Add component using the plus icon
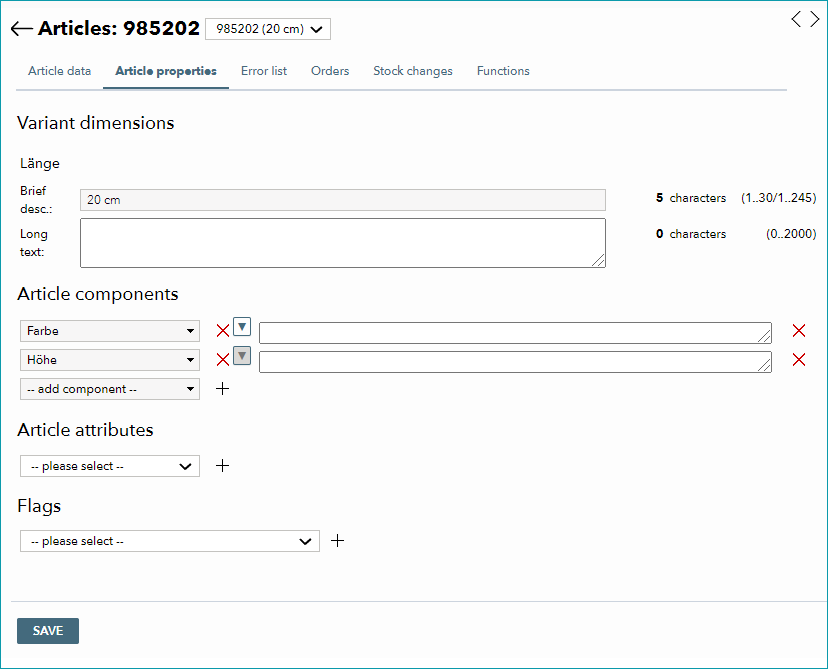Viewport: 828px width, 669px height. [x=223, y=389]
